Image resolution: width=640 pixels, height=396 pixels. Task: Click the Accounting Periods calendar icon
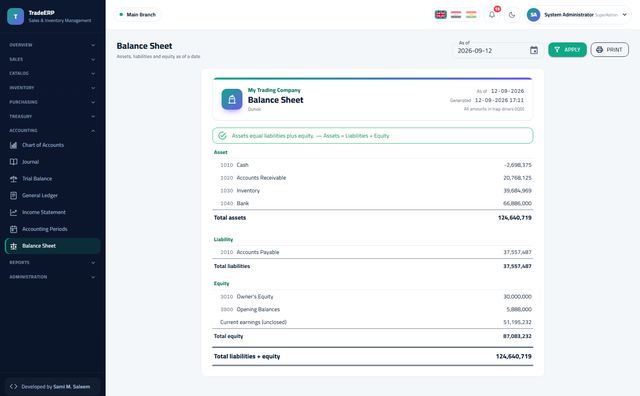[x=13, y=229]
